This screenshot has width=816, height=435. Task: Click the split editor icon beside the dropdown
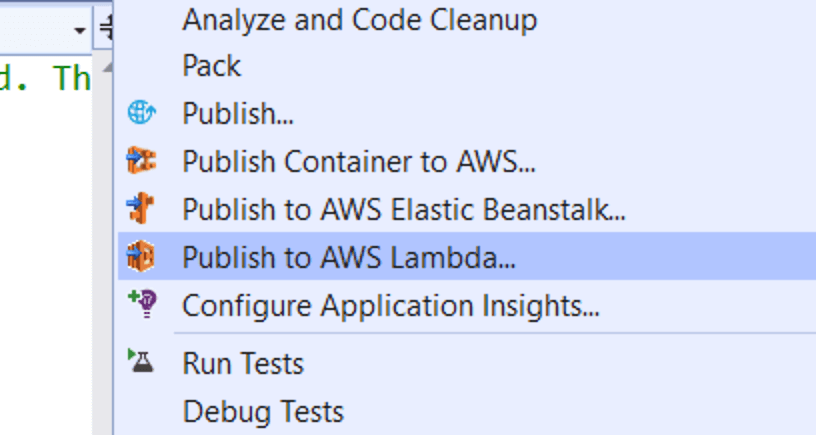pyautogui.click(x=106, y=29)
